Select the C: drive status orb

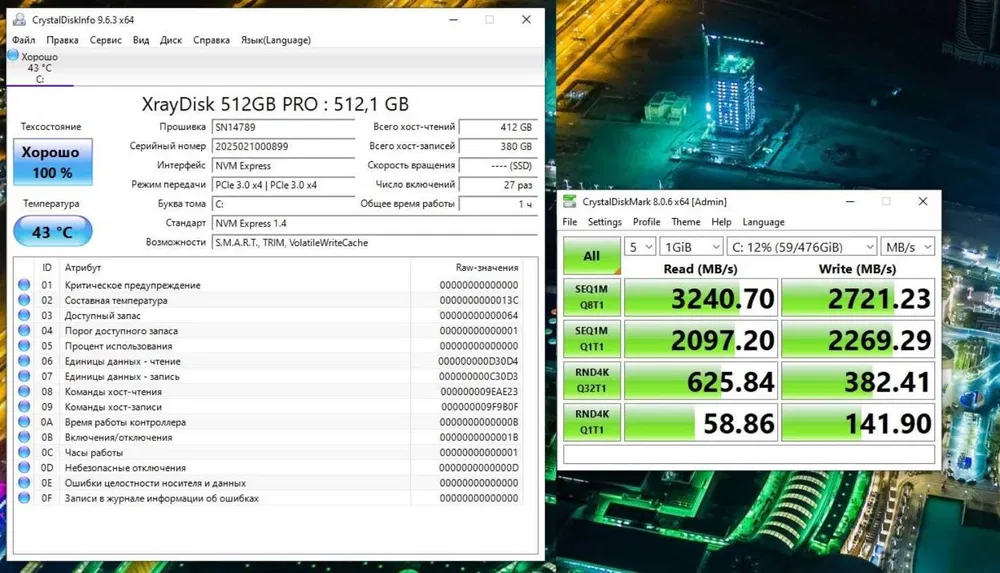coord(13,56)
